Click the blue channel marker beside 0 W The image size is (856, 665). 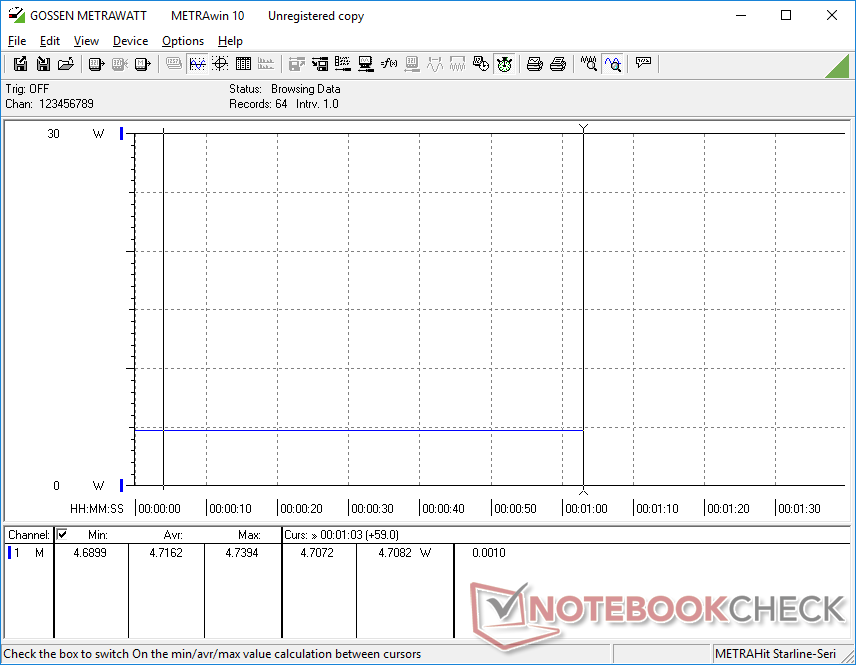click(122, 485)
